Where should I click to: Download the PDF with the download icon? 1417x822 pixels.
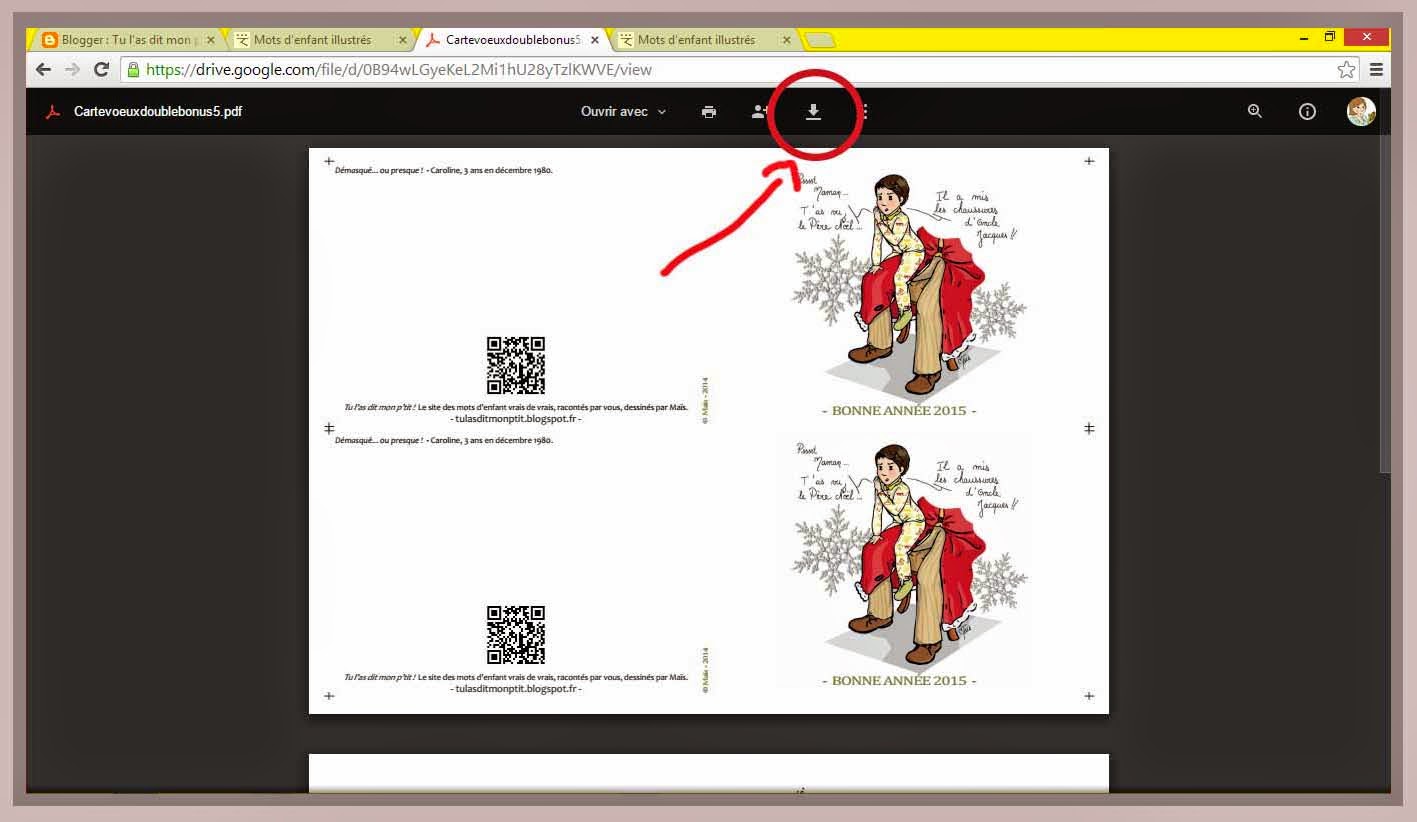(814, 112)
